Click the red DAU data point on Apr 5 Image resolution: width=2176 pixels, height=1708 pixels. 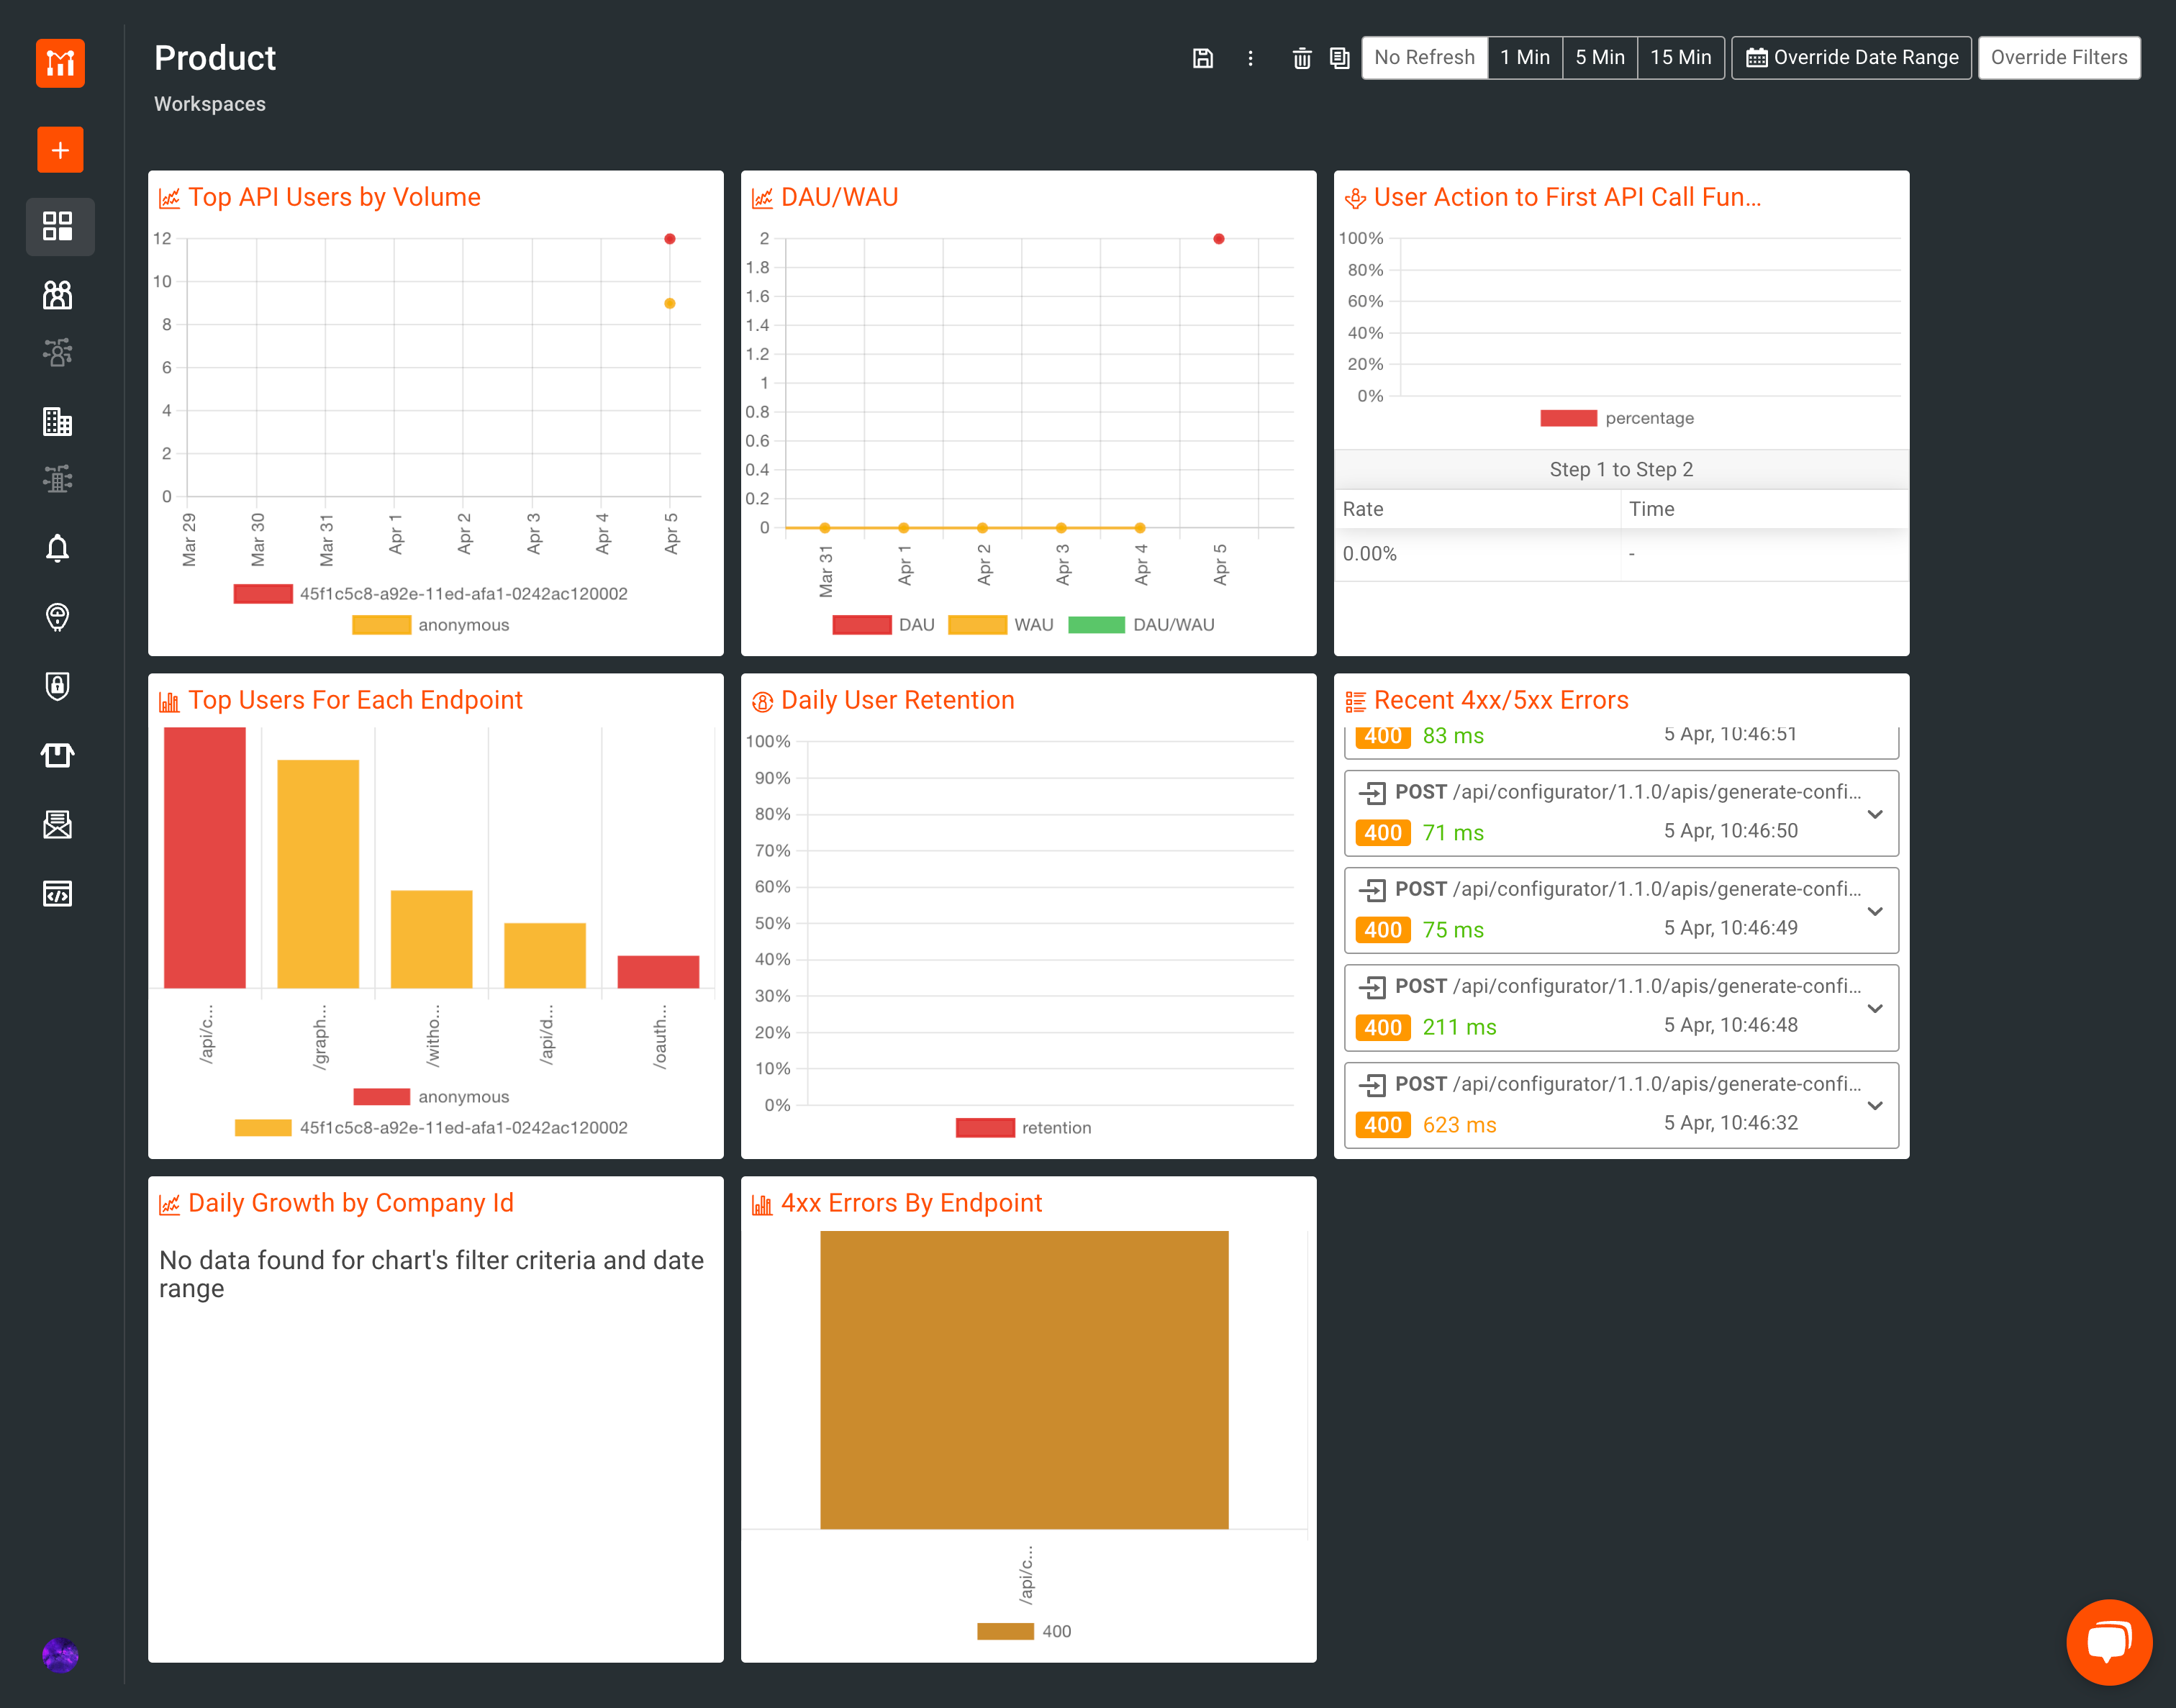click(x=1218, y=239)
